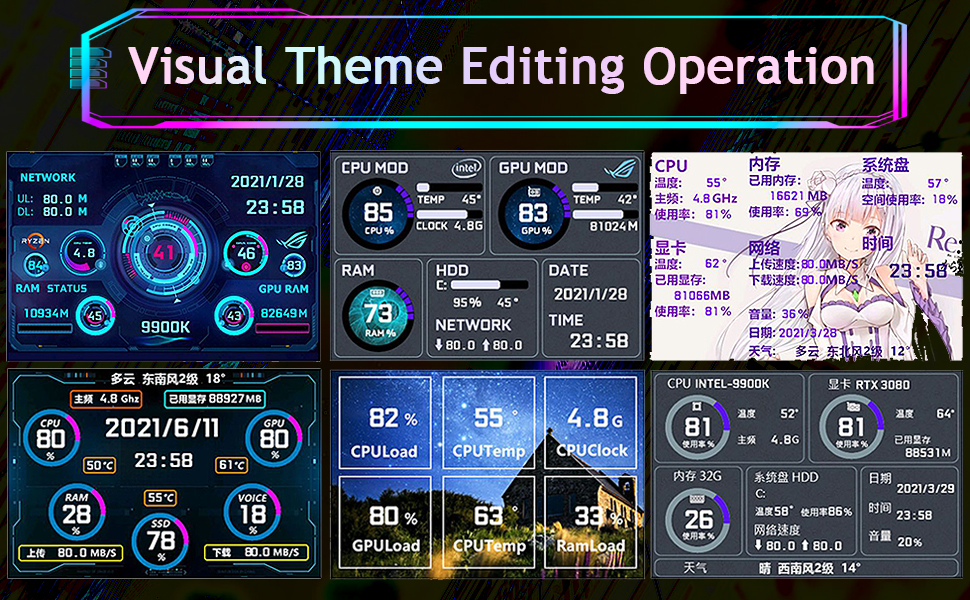Click the '多云 东南风2级 18°' weather text
970x600 pixels.
coord(168,379)
